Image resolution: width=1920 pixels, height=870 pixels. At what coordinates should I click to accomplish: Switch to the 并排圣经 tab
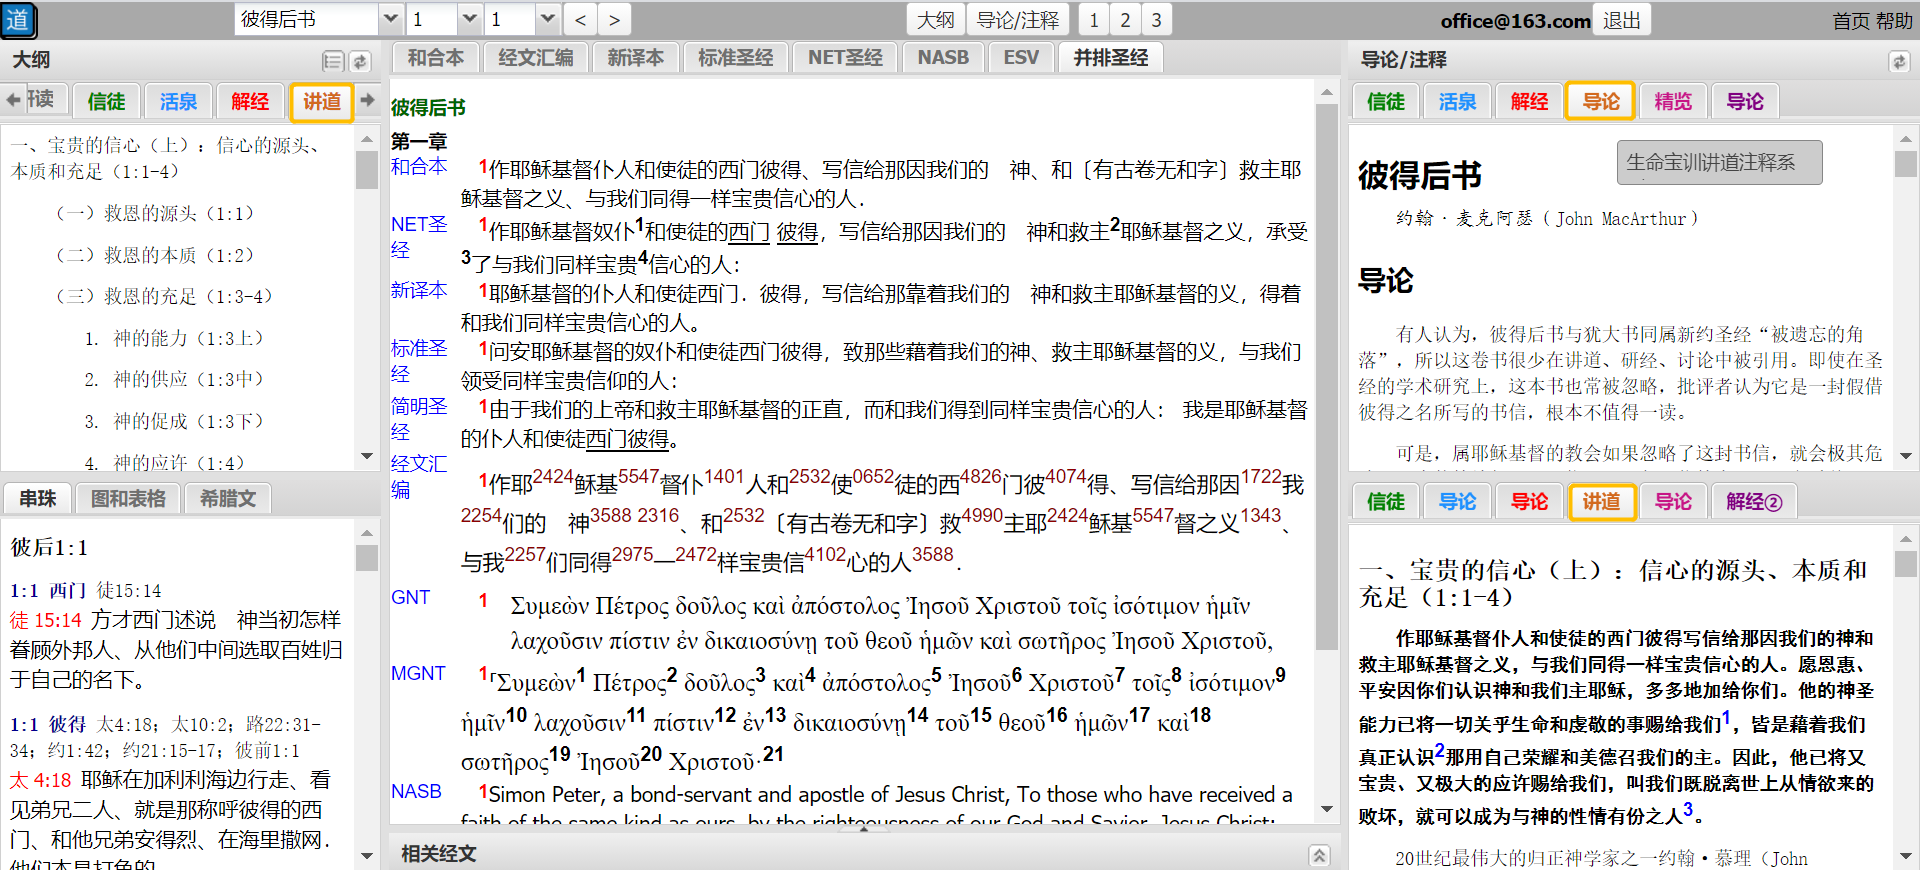click(1110, 58)
